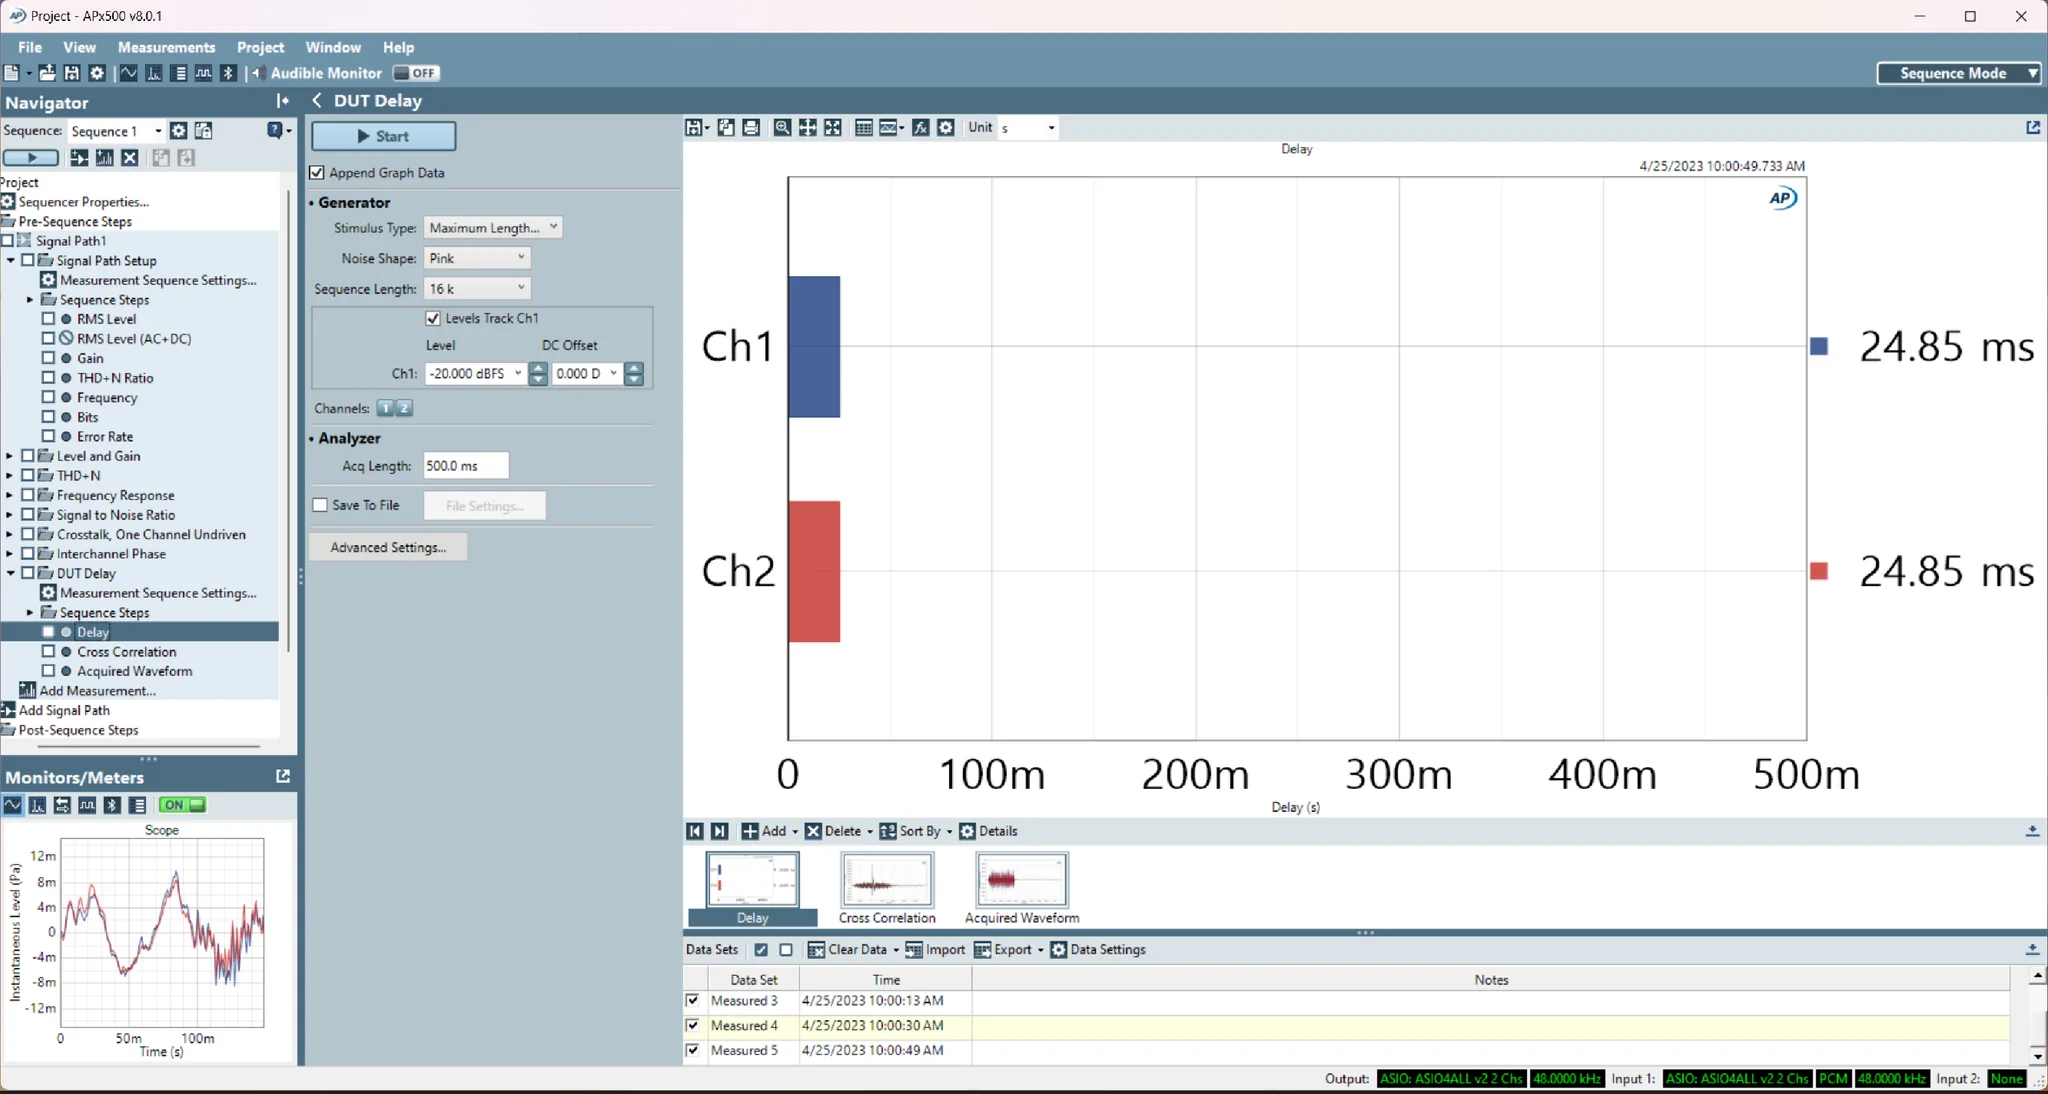This screenshot has height=1094, width=2048.
Task: Increment the Ch1 DC Offset stepper
Action: coord(635,368)
